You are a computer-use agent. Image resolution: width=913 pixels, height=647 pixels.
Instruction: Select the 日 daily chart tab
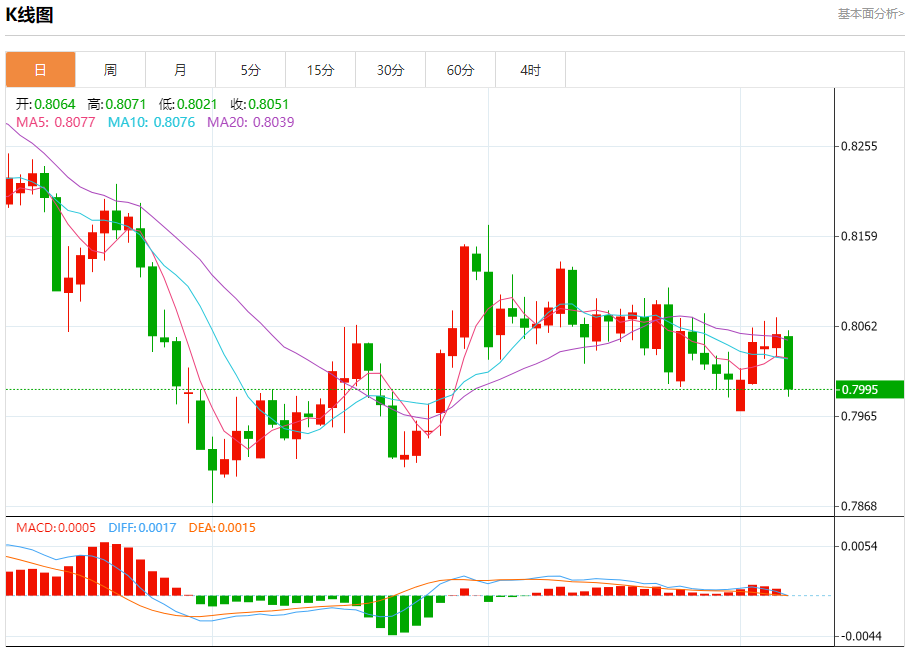click(x=40, y=70)
